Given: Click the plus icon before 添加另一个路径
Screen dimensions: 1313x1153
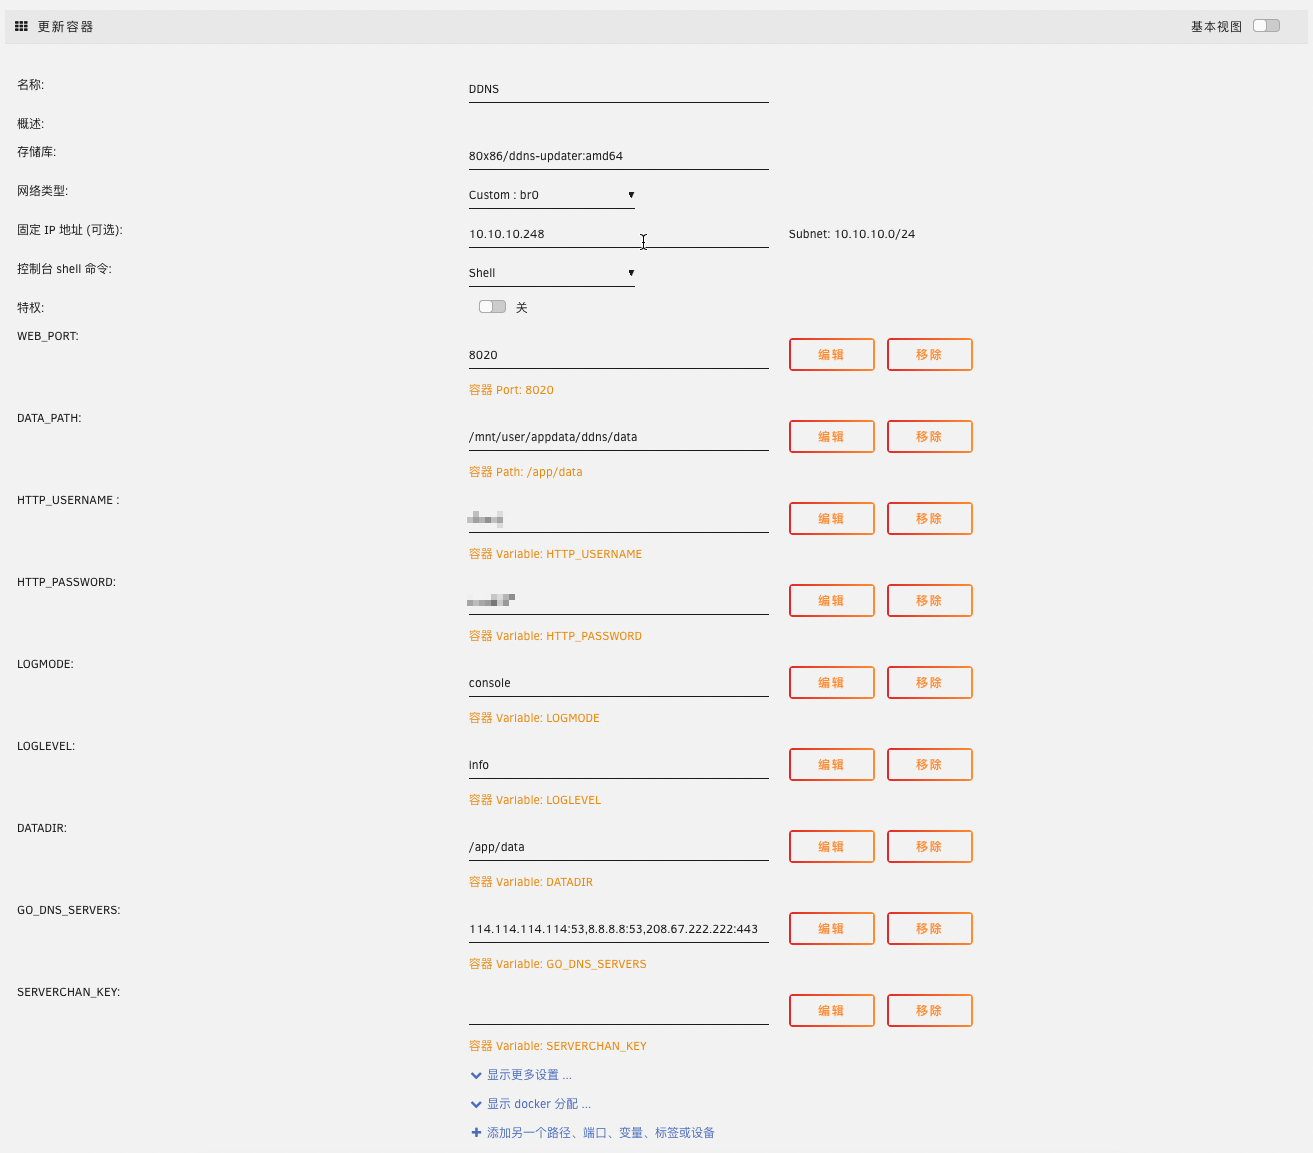Looking at the screenshot, I should tap(476, 1133).
